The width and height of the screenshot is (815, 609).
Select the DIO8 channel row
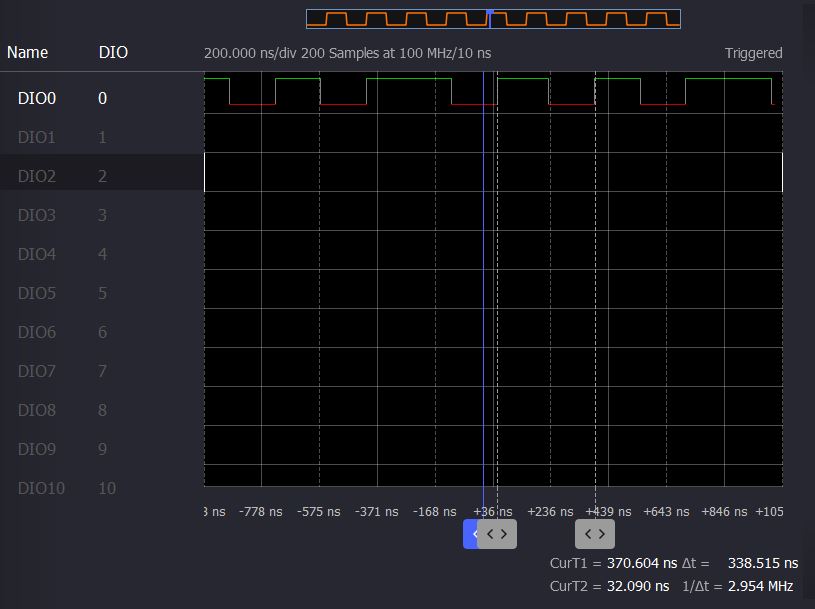(102, 410)
